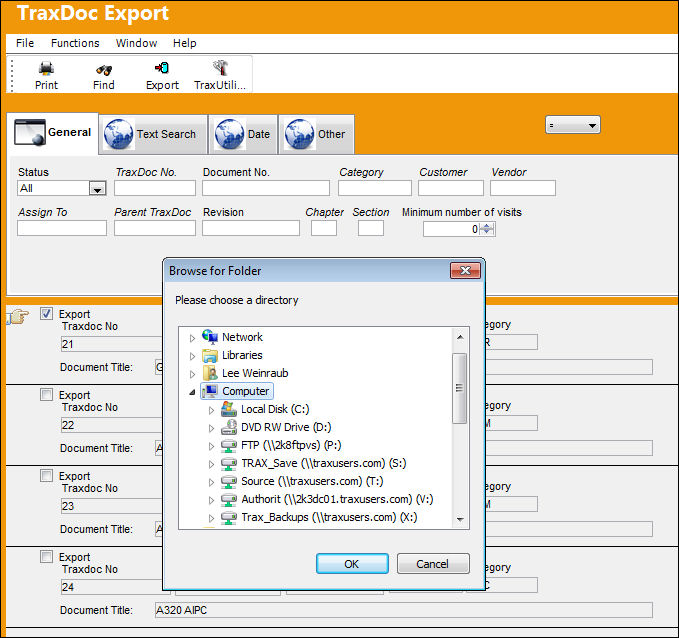Collapse the Computer tree node
The image size is (679, 638).
[x=192, y=392]
